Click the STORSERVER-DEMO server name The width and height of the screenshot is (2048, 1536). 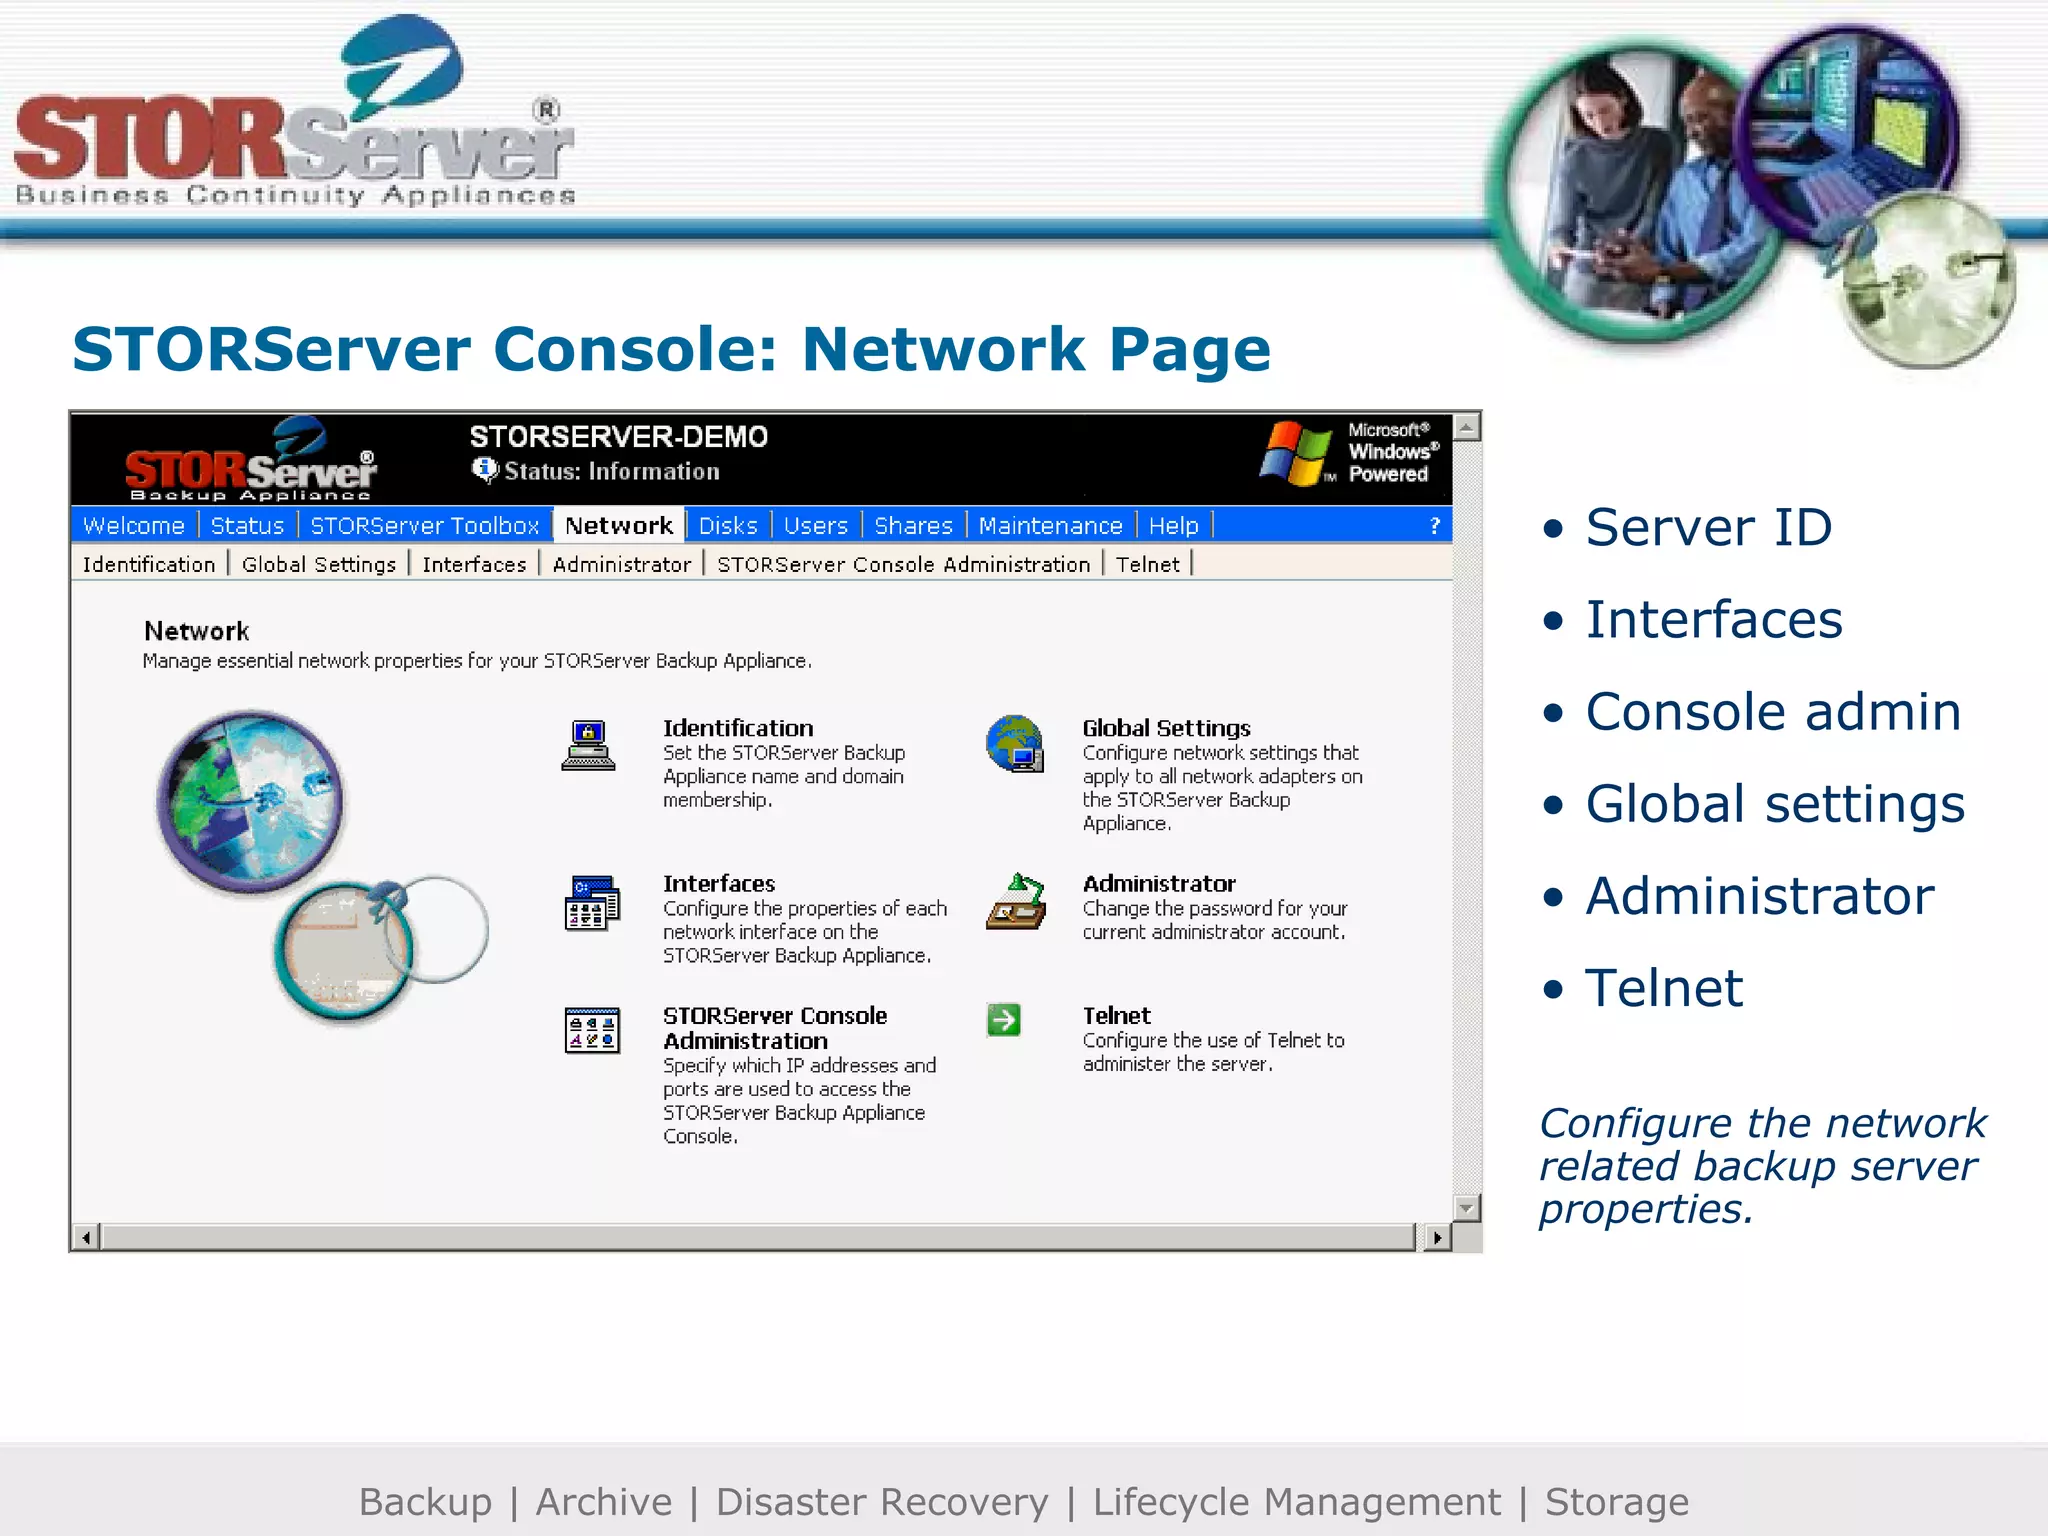pos(619,437)
